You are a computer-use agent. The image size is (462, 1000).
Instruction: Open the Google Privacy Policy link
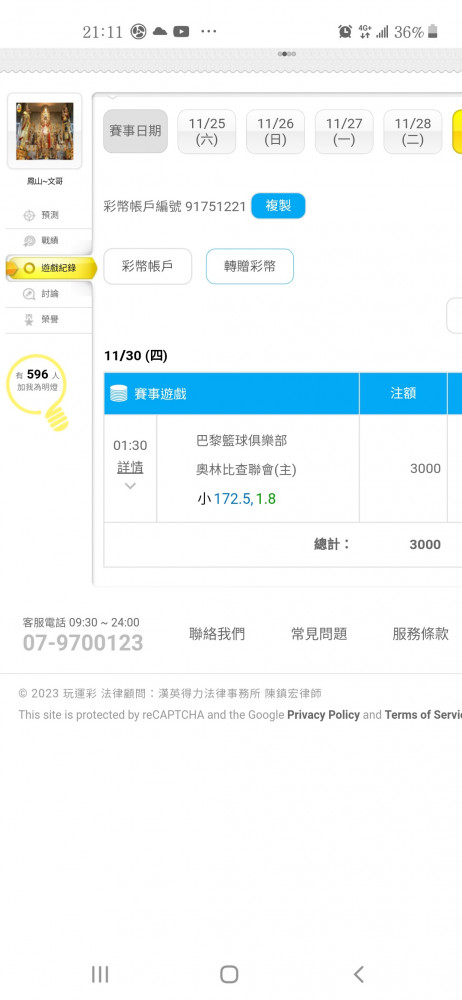tap(324, 715)
